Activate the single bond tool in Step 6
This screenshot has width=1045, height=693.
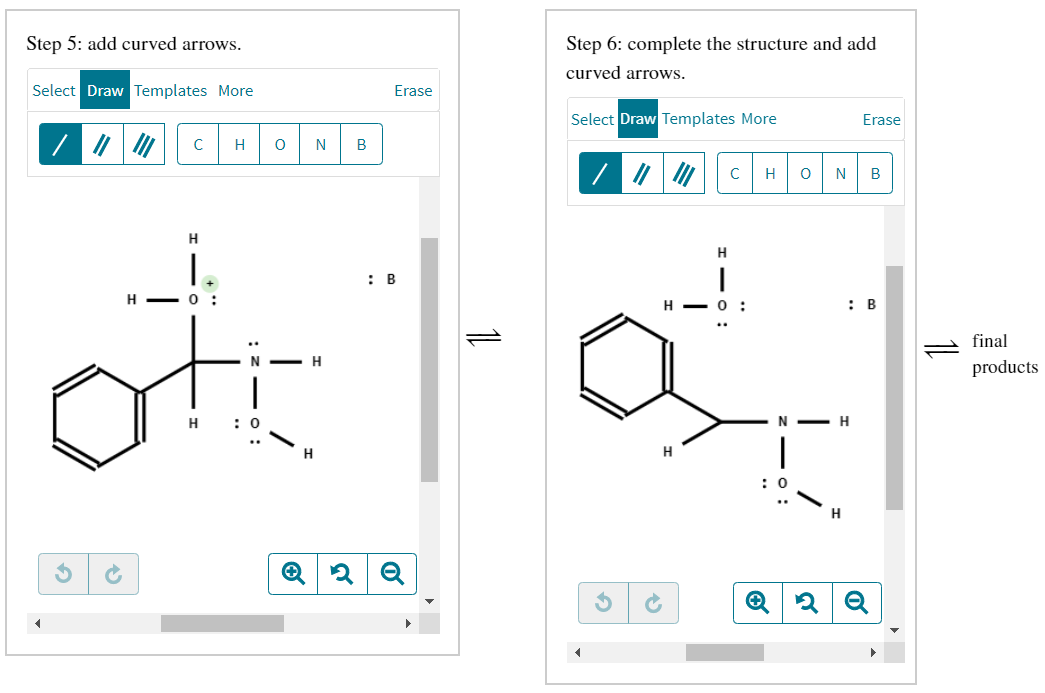[600, 173]
